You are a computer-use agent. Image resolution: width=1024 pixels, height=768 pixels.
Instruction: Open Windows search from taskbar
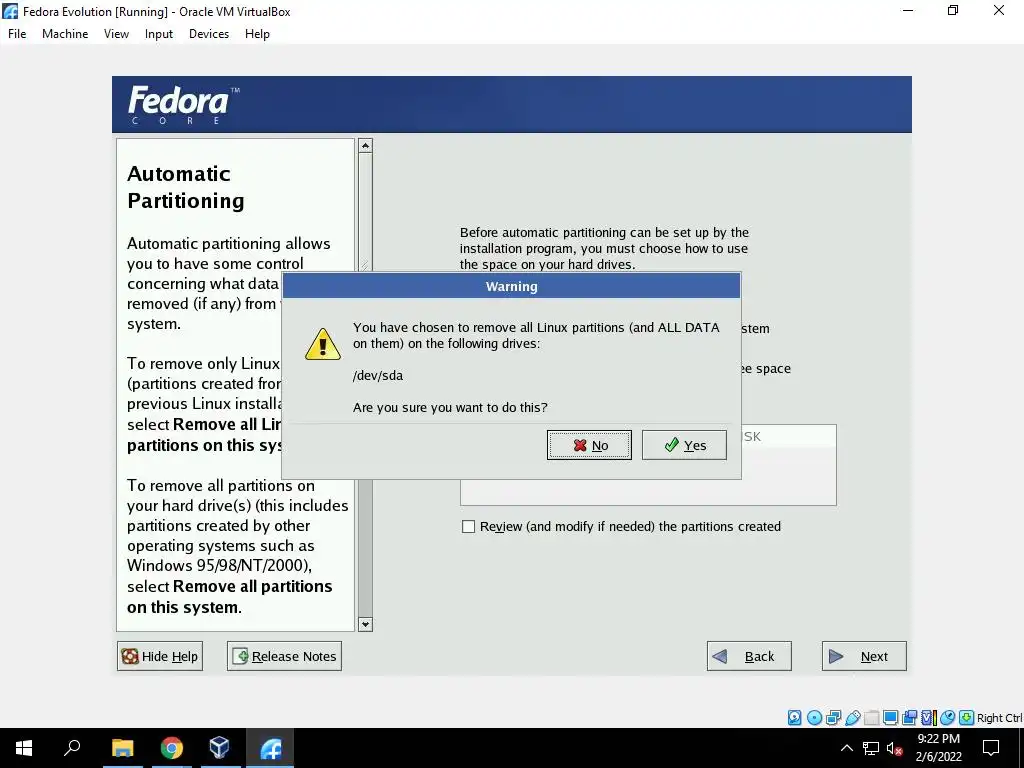(x=72, y=748)
